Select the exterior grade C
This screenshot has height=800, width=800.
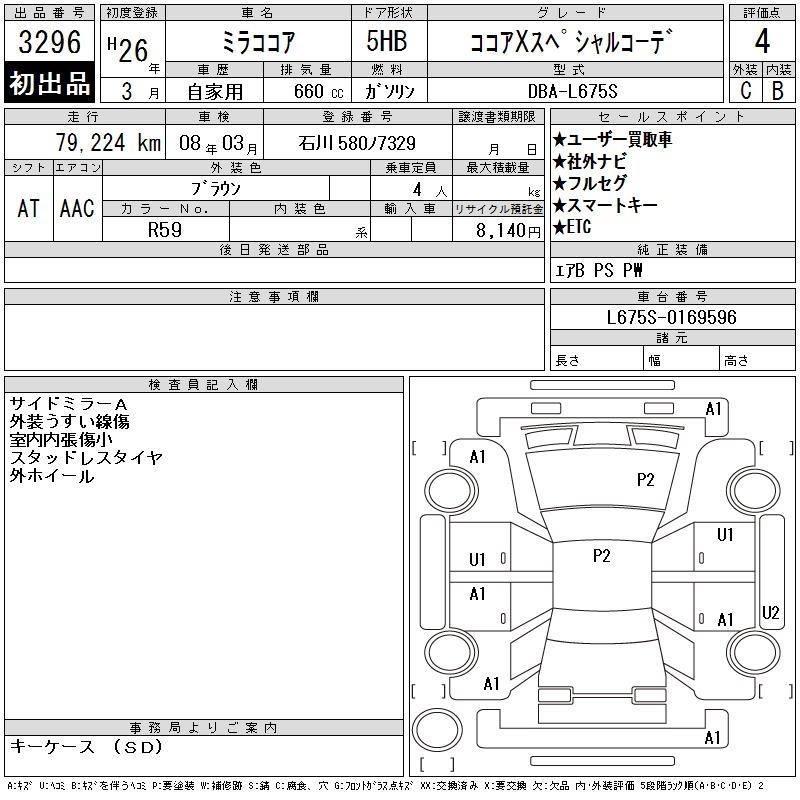[746, 90]
